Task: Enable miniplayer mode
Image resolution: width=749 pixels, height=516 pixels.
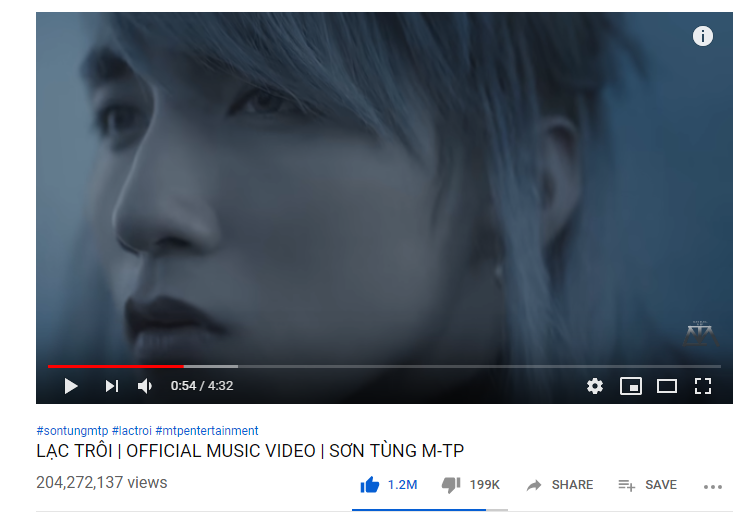Action: 631,386
